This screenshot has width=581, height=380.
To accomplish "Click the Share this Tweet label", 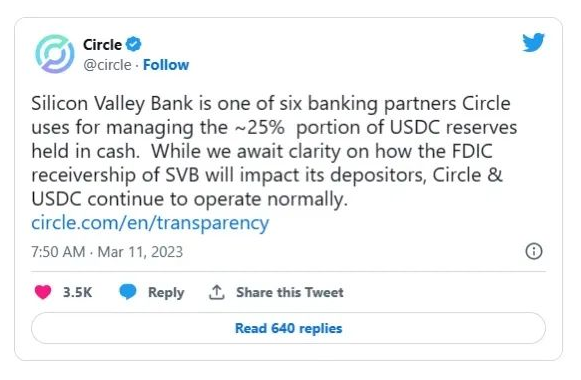I will (290, 292).
